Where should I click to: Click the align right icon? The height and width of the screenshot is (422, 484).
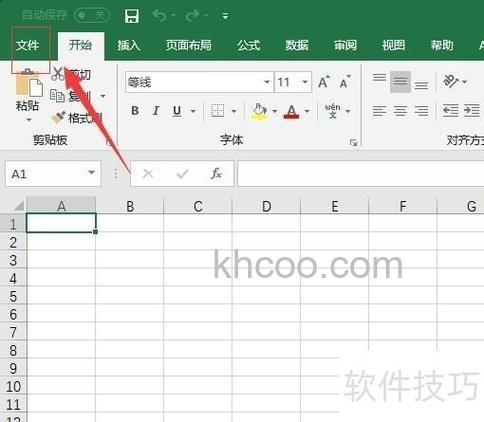pos(421,111)
